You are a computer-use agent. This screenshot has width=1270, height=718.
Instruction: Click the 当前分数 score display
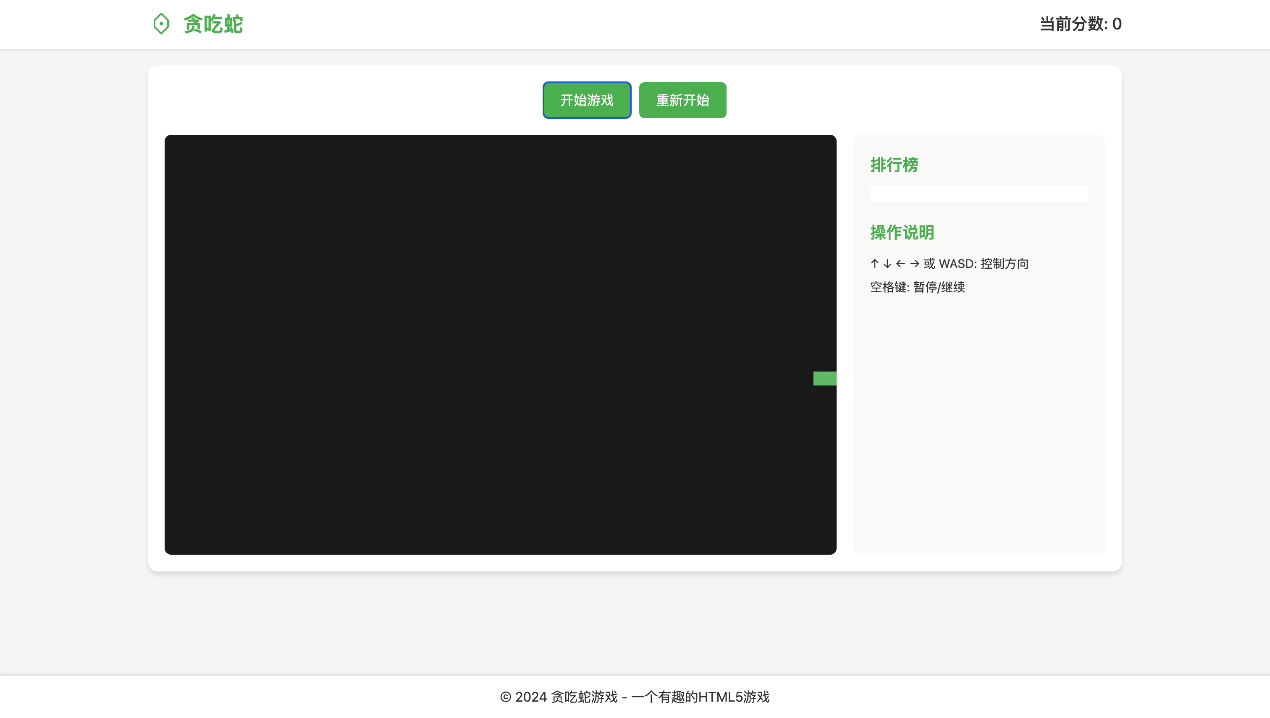1074,24
